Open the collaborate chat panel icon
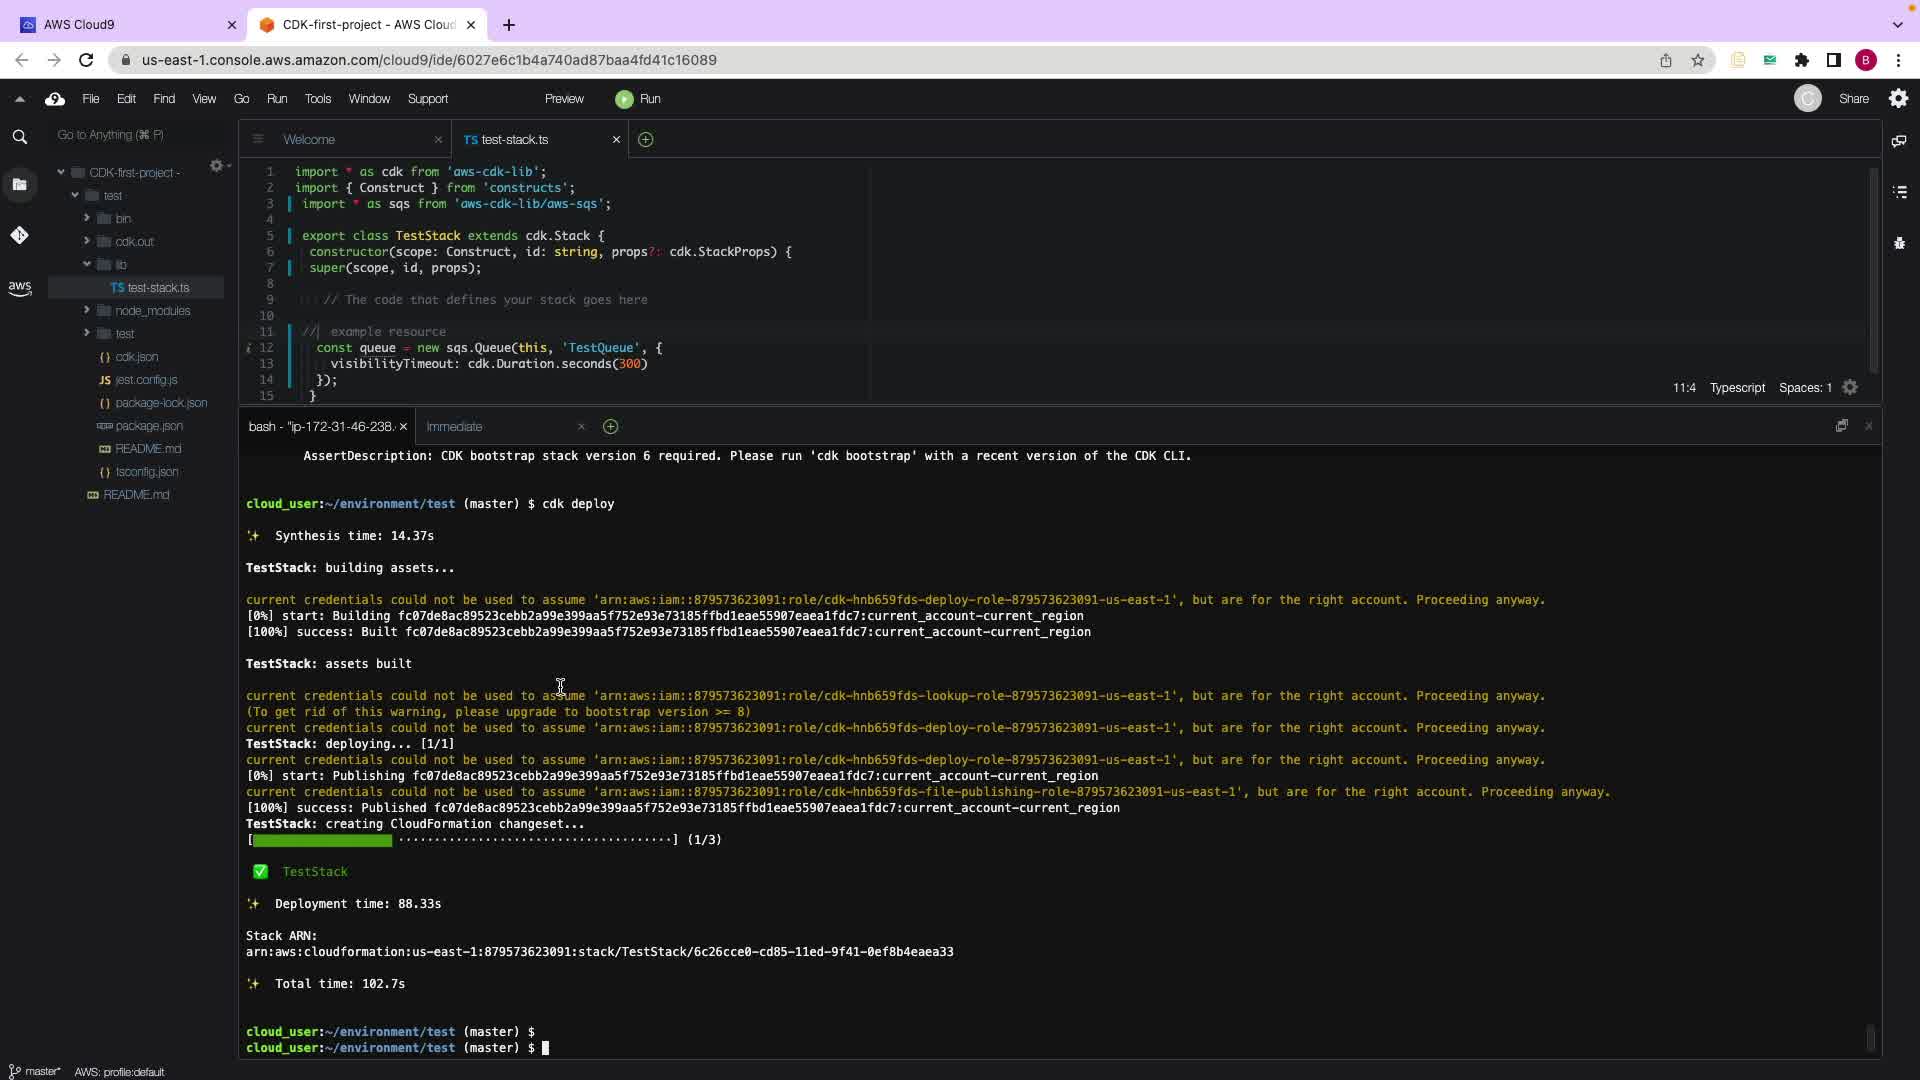This screenshot has height=1080, width=1920. pos(1899,141)
